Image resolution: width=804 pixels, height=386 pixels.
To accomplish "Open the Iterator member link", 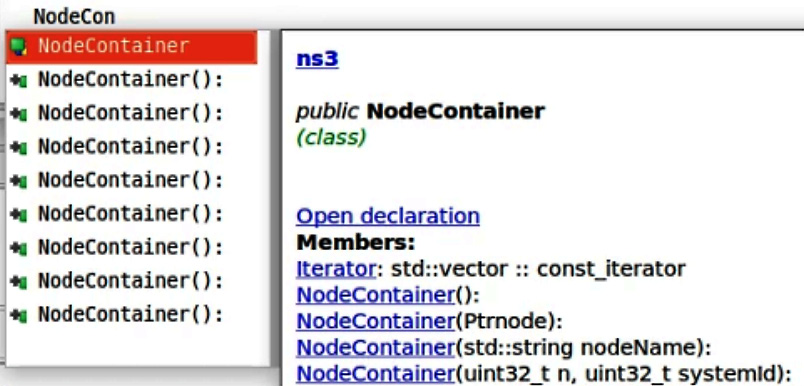I will tap(336, 269).
